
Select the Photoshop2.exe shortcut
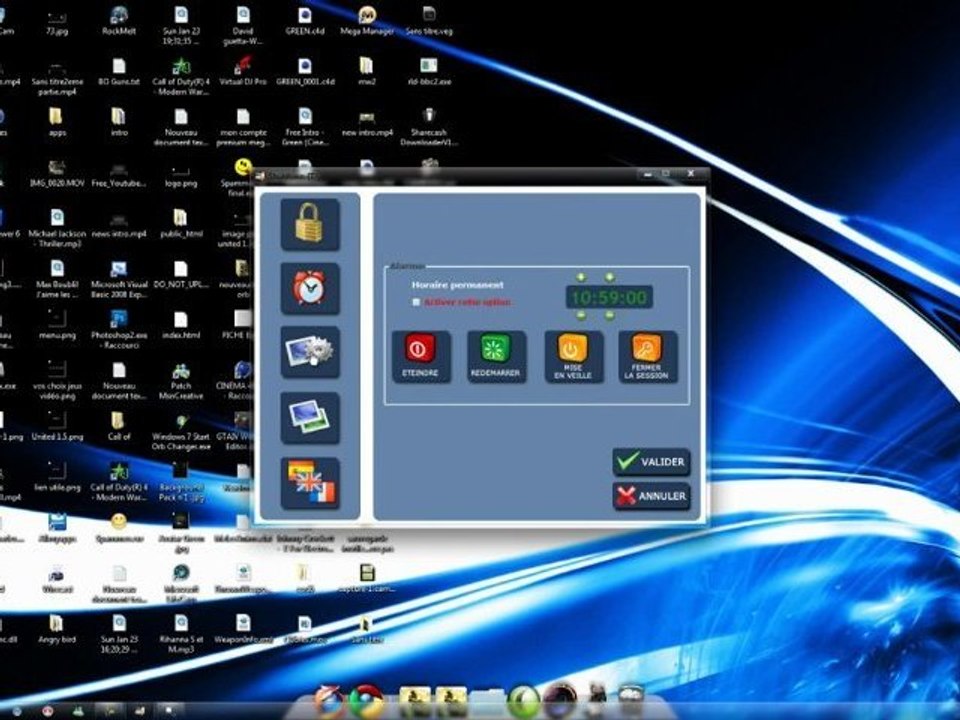coord(119,329)
